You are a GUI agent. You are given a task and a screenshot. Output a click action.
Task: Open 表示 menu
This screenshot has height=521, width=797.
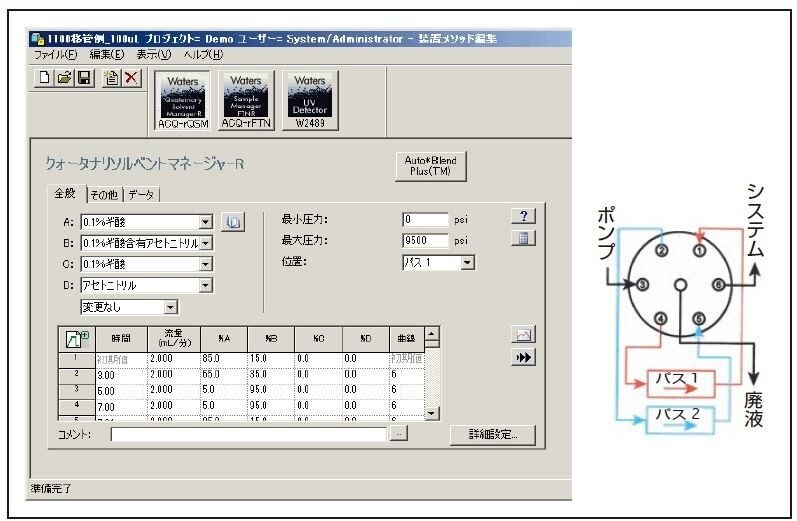click(154, 54)
